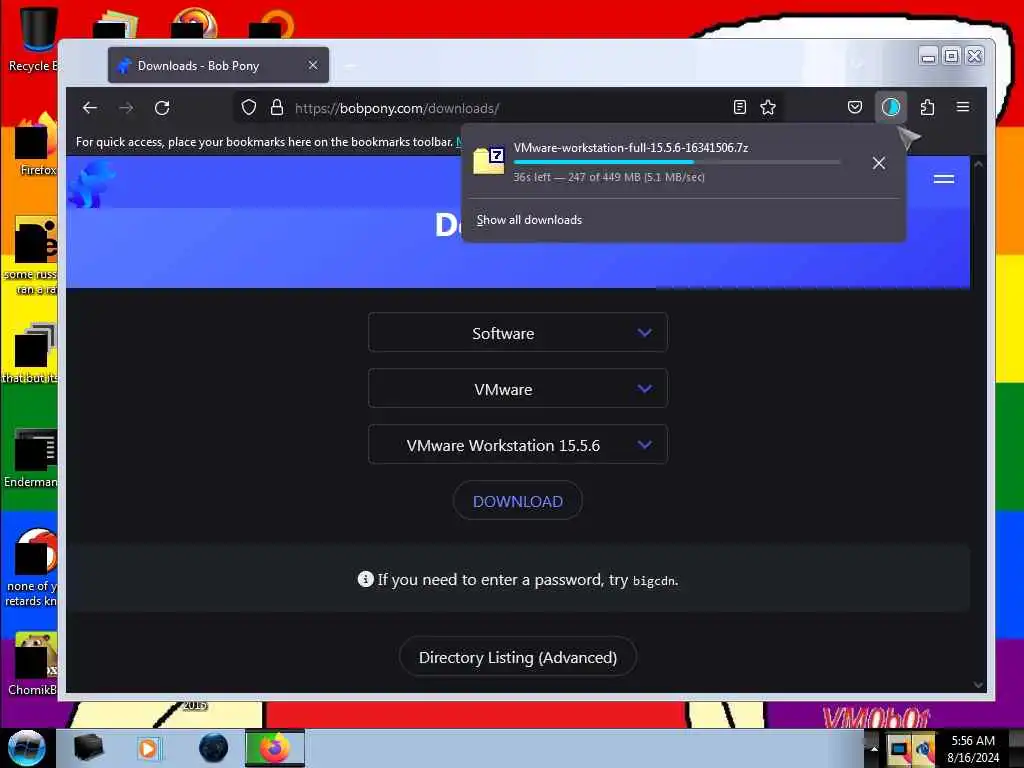Click the page scrollbar down arrow

(978, 685)
